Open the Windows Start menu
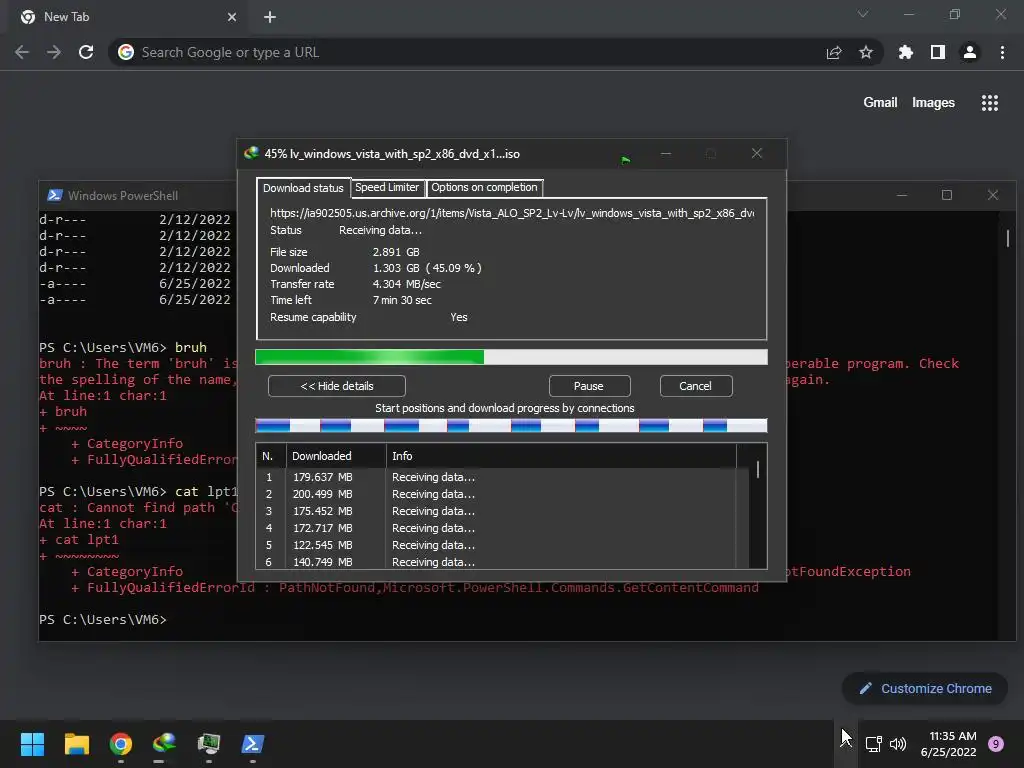Image resolution: width=1024 pixels, height=768 pixels. click(32, 744)
